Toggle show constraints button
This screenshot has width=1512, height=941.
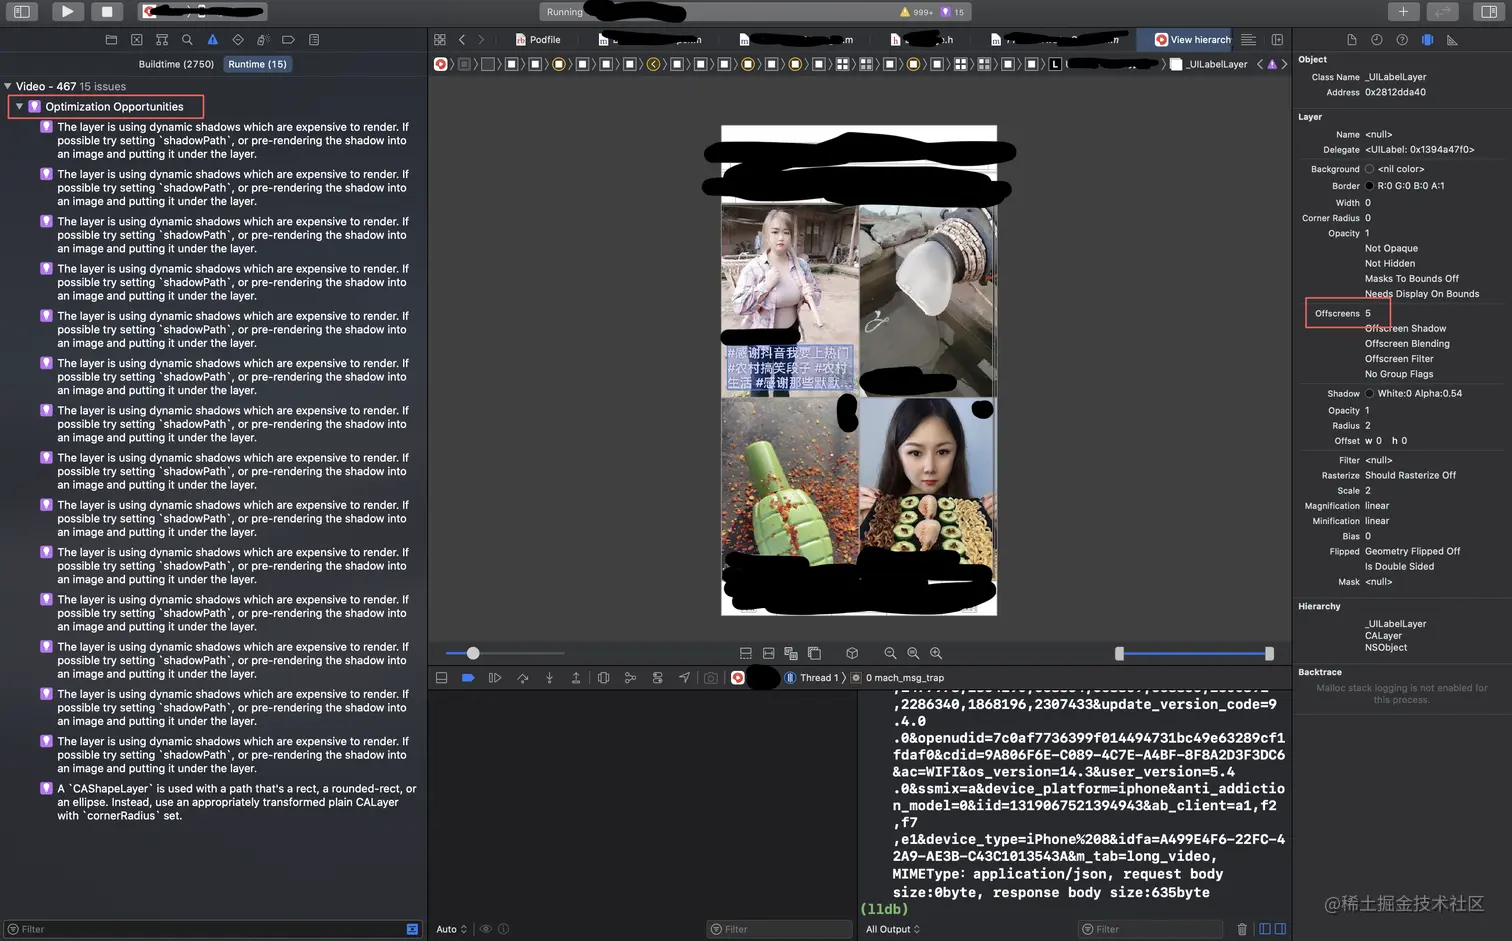click(x=769, y=653)
